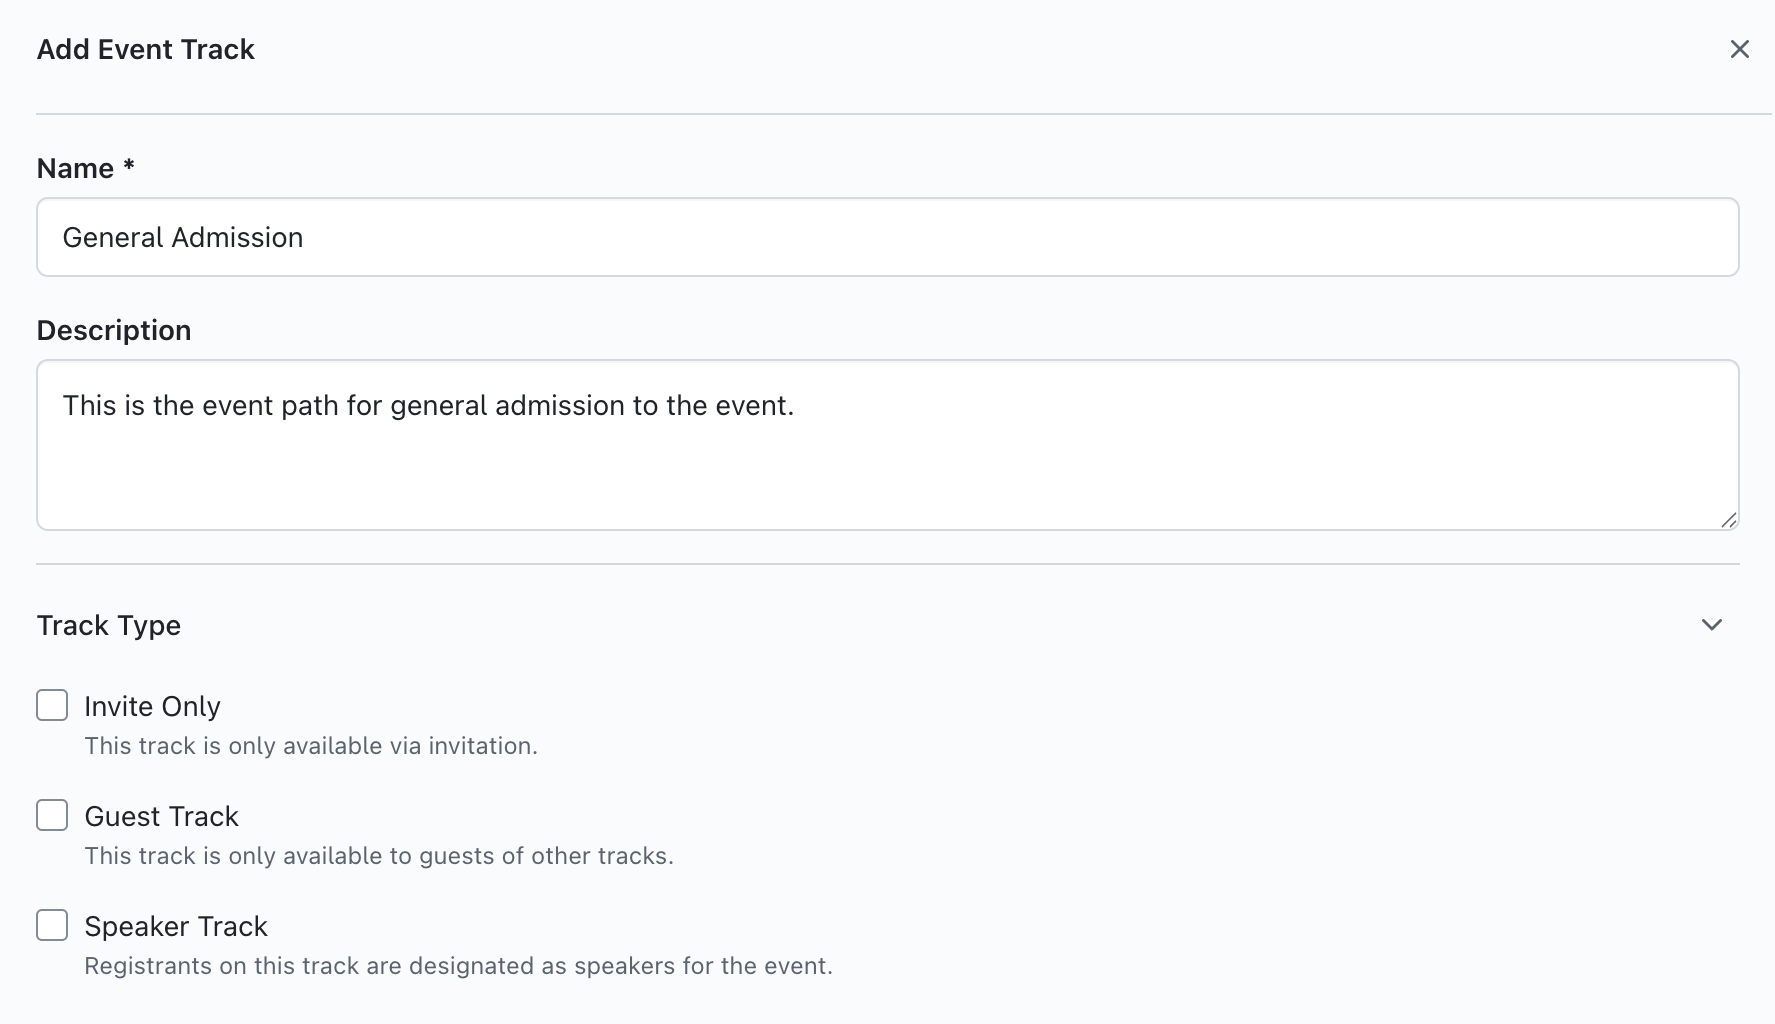Screen dimensions: 1775x1024
Task: Place cursor at end of description sentence
Action: pos(796,405)
